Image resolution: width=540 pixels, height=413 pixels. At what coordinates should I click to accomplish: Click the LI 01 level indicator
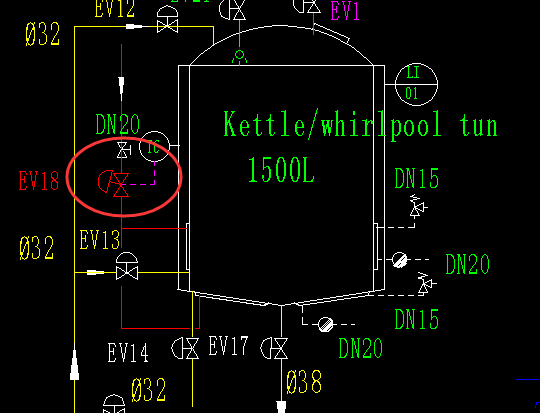coord(416,84)
